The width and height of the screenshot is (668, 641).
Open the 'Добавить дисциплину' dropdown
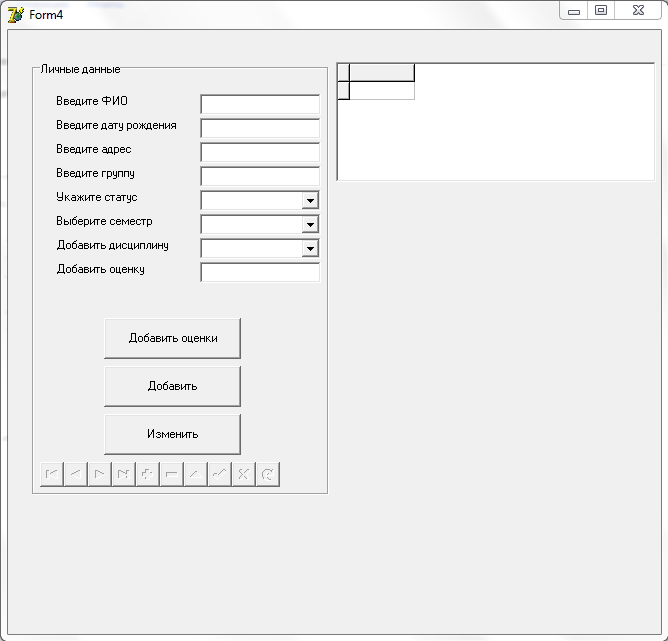coord(310,248)
